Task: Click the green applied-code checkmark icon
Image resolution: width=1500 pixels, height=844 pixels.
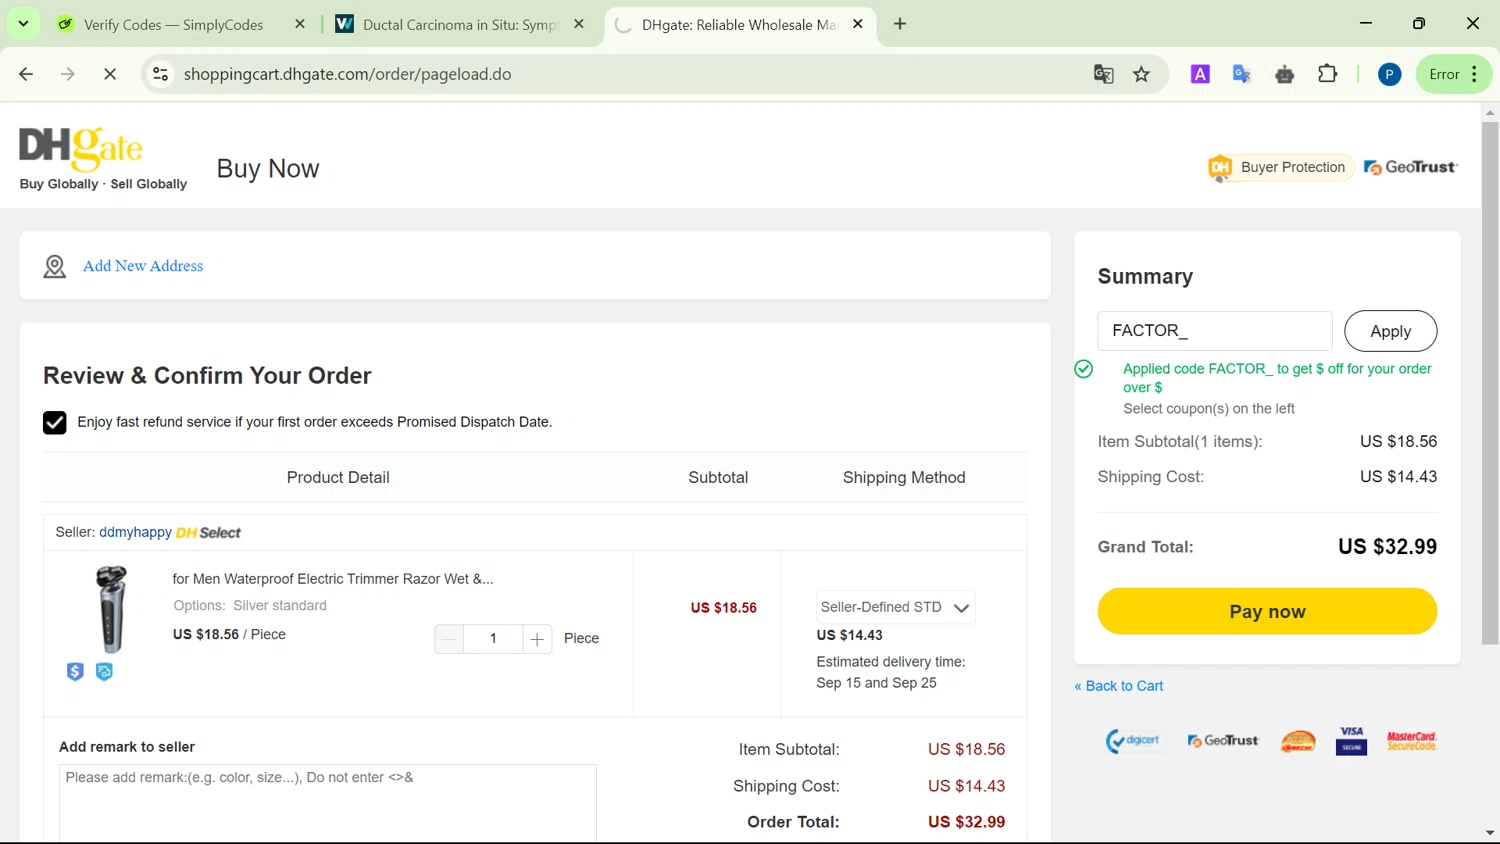Action: 1083,369
